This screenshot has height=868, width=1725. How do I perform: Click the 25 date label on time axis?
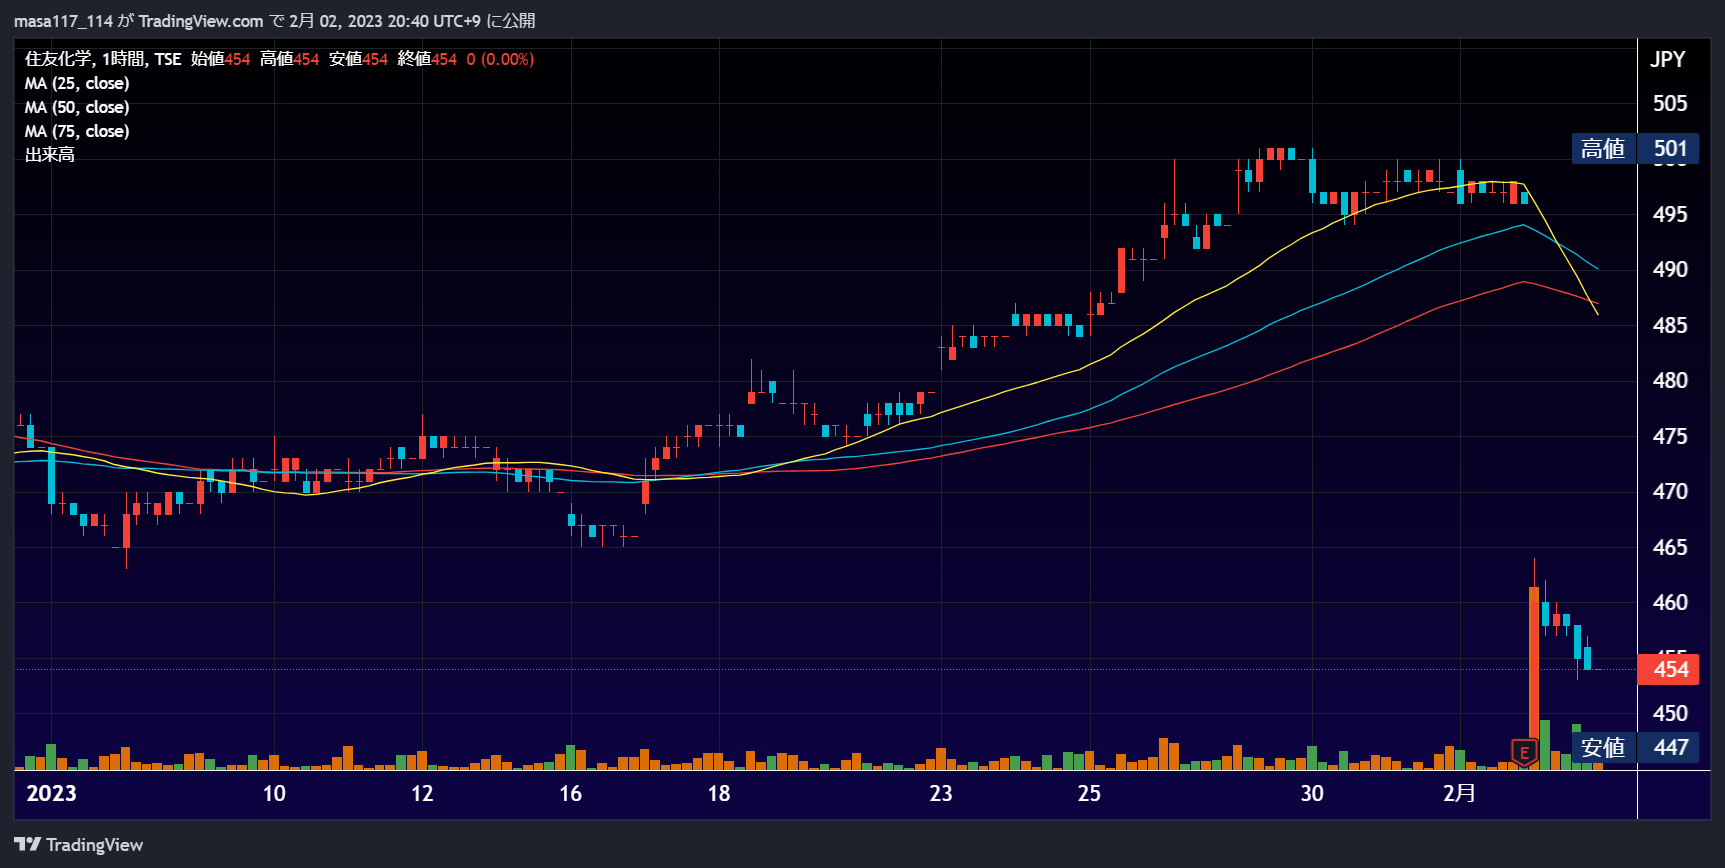1089,793
